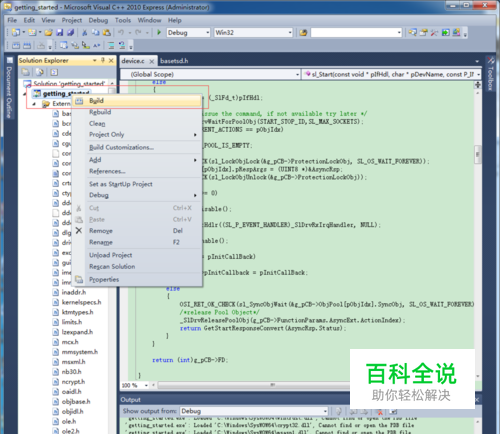Open the Toolbox side tab

coord(490,74)
